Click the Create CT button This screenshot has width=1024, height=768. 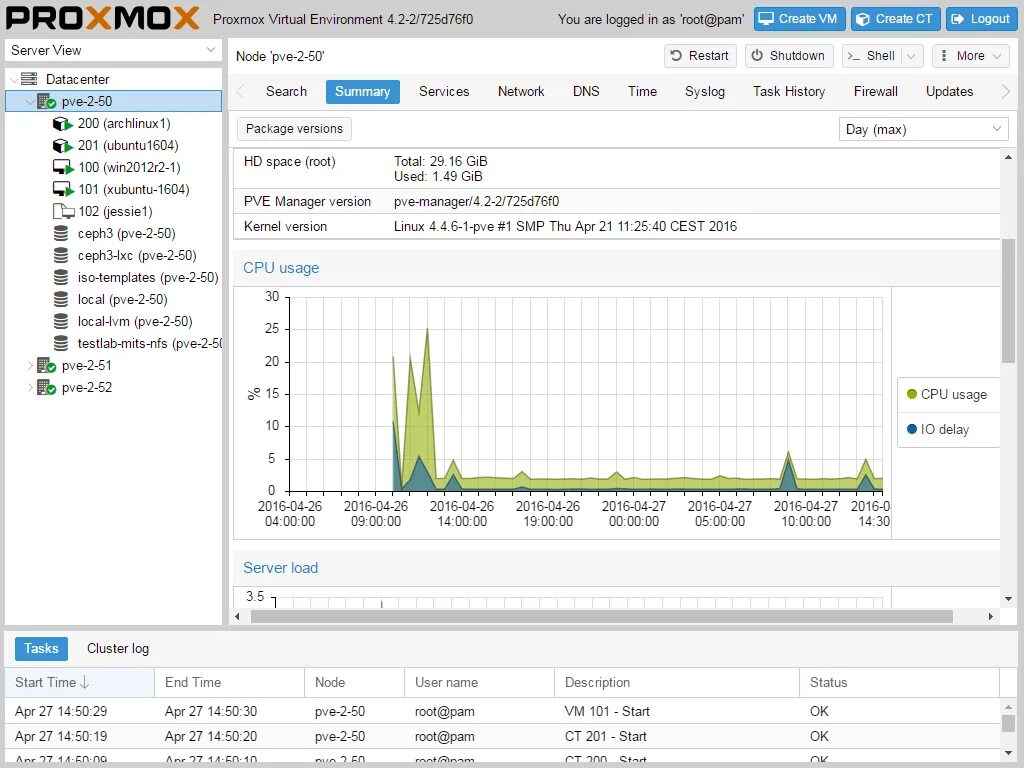pyautogui.click(x=895, y=19)
